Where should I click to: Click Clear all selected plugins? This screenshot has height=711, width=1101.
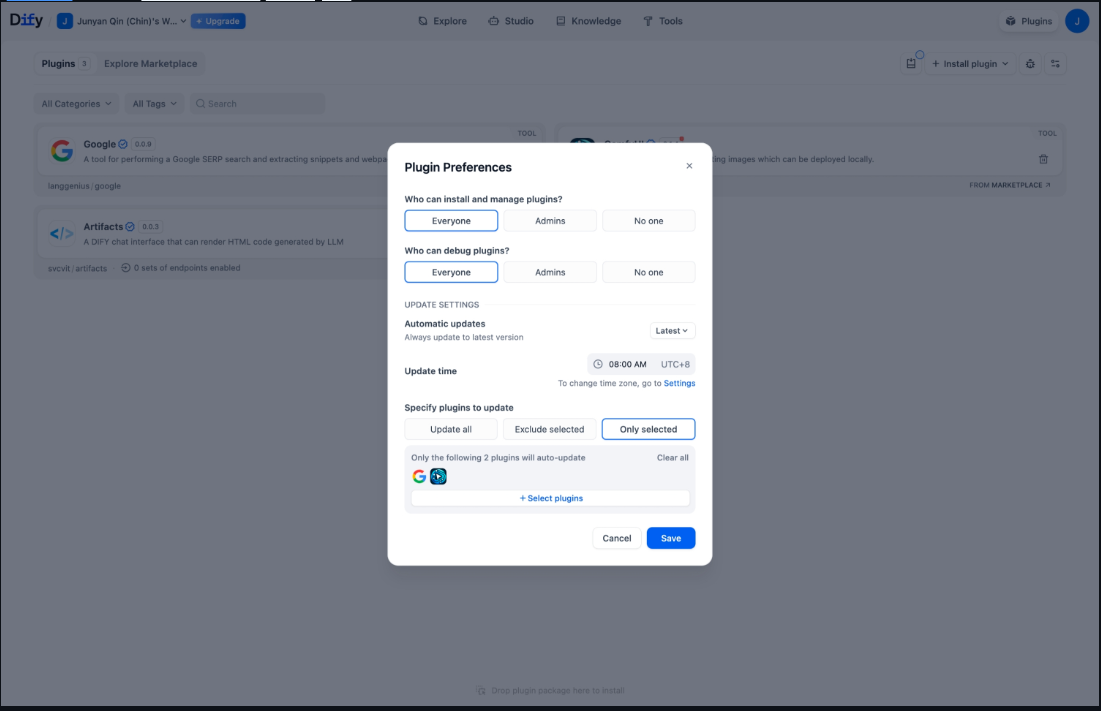tap(673, 458)
